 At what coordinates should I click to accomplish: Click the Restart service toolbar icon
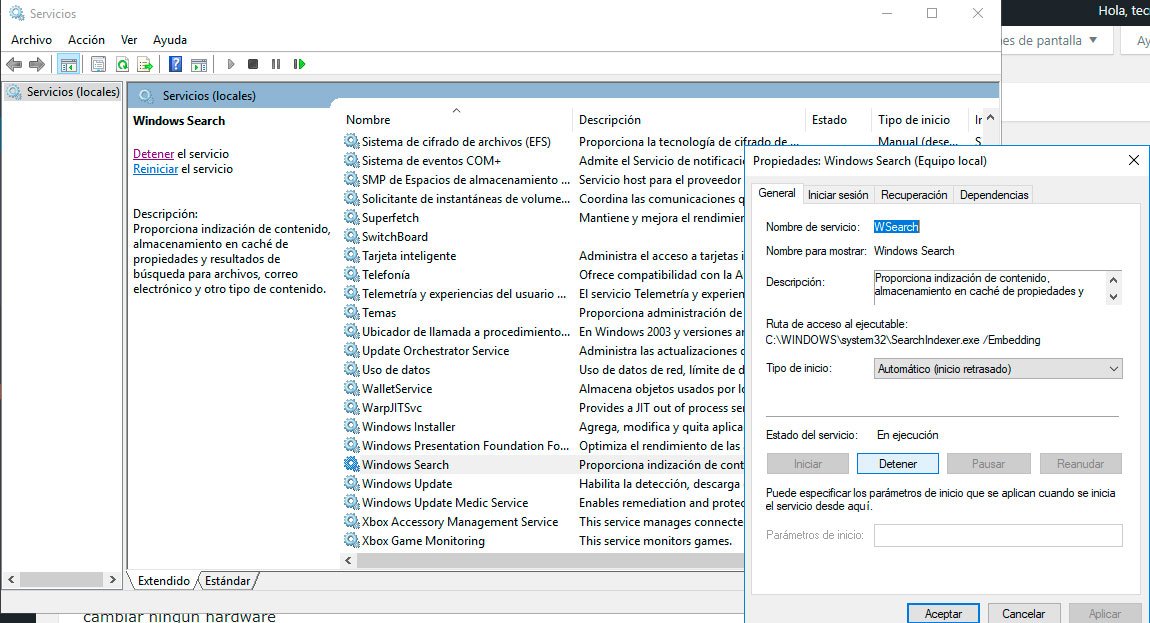coord(299,65)
